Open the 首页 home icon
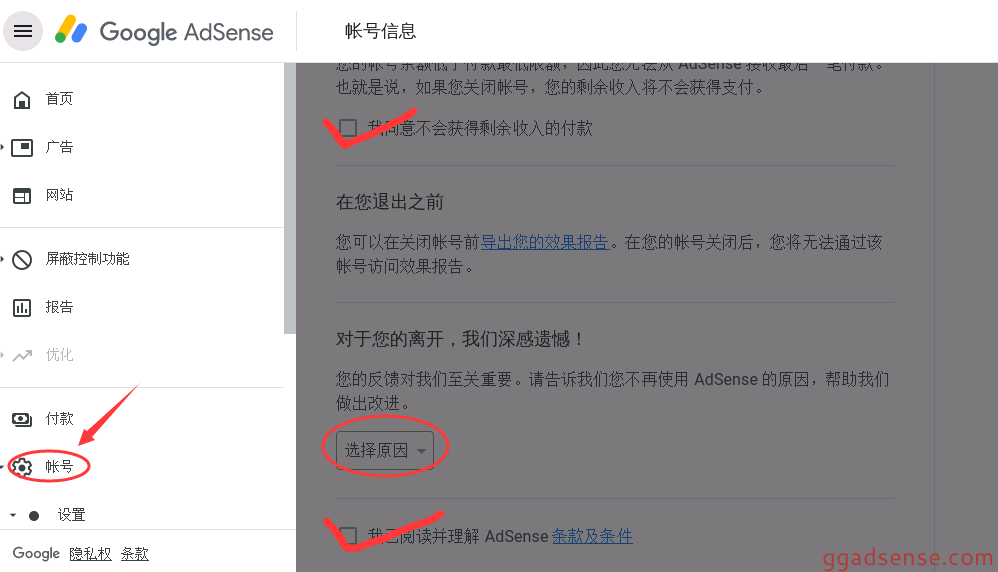This screenshot has height=572, width=998. tap(22, 99)
